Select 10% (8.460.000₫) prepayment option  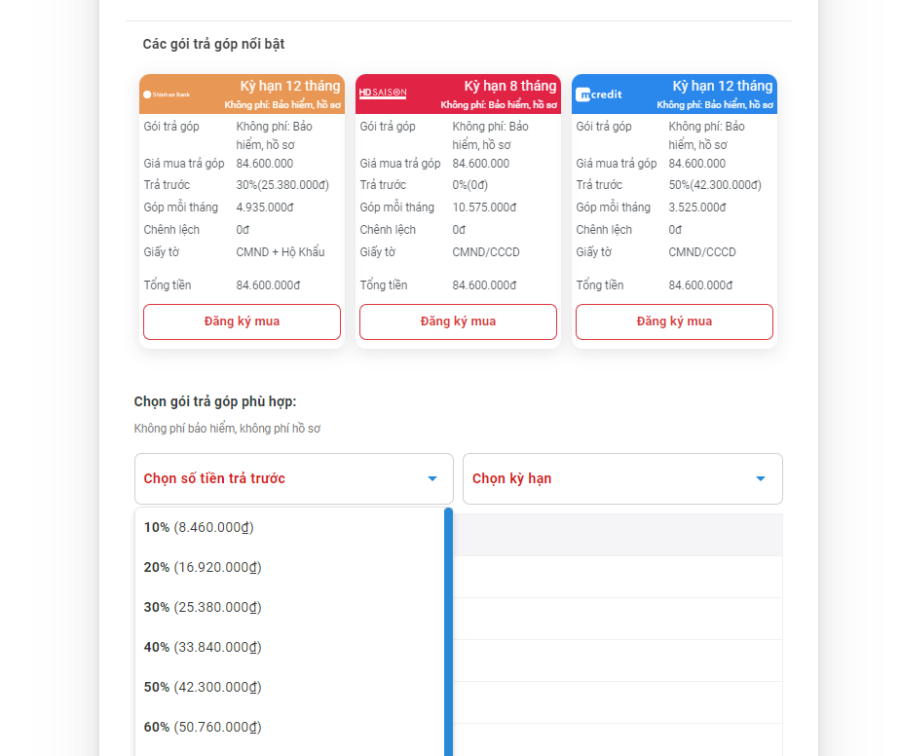pos(199,527)
